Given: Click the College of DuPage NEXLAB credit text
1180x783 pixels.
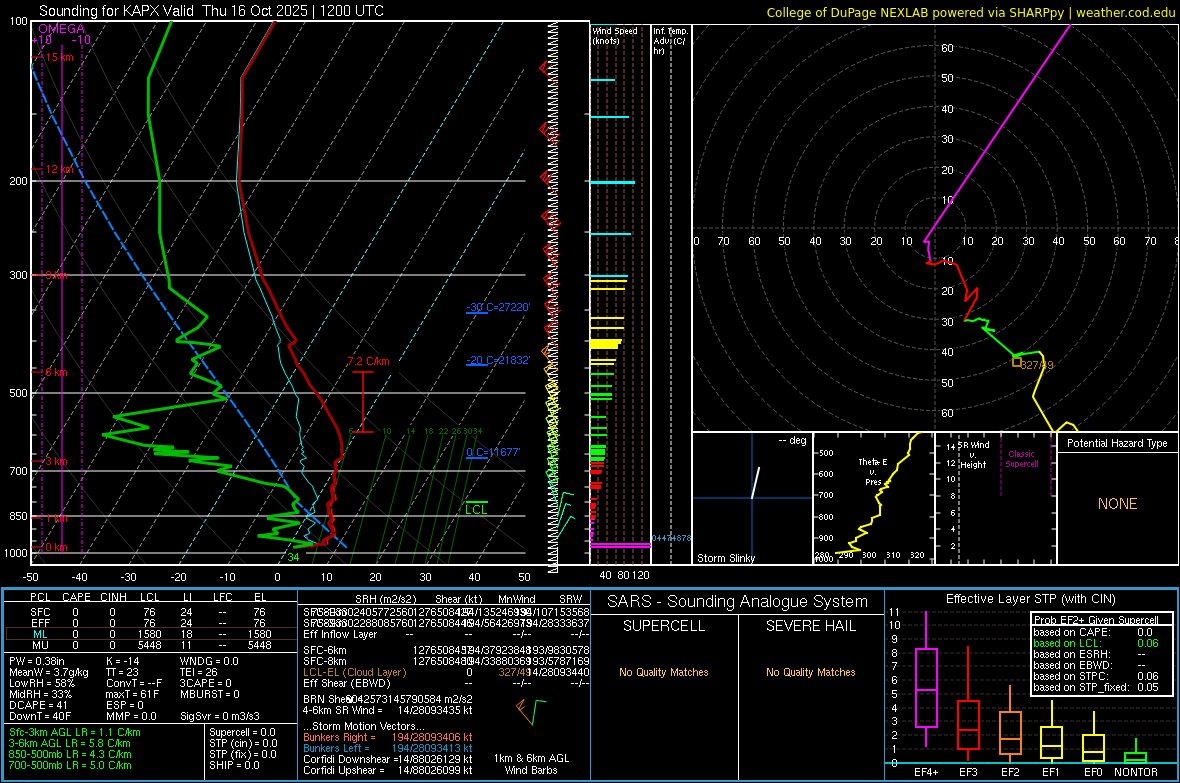Looking at the screenshot, I should (x=970, y=12).
